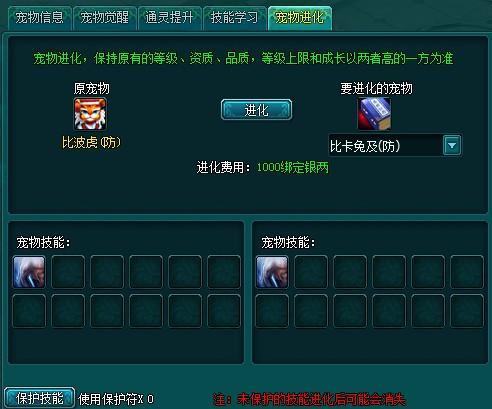Image resolution: width=492 pixels, height=409 pixels.
Task: Switch to the 宠物觉醒 tab
Action: coord(104,18)
